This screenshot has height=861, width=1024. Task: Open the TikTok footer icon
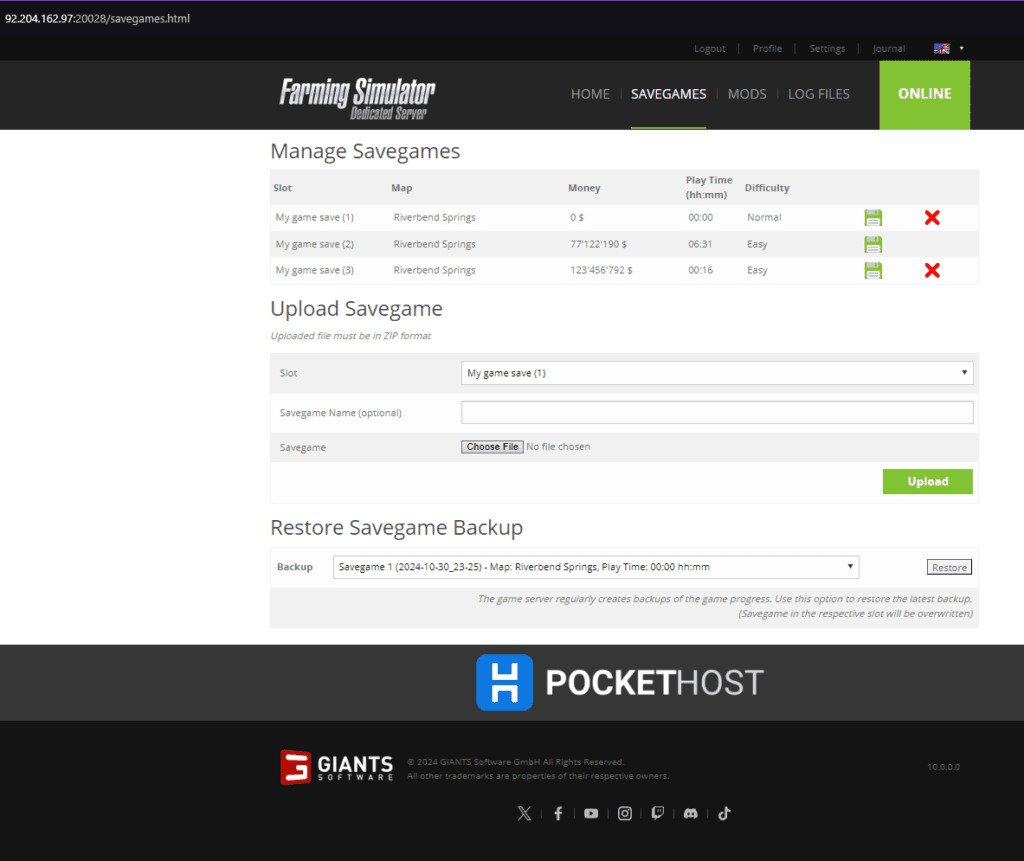[x=724, y=814]
